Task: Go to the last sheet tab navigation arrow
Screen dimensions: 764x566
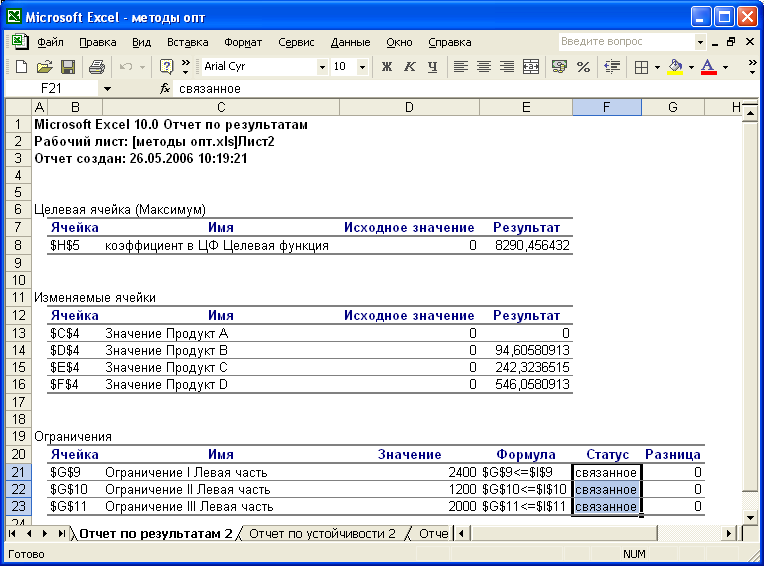Action: [61, 534]
